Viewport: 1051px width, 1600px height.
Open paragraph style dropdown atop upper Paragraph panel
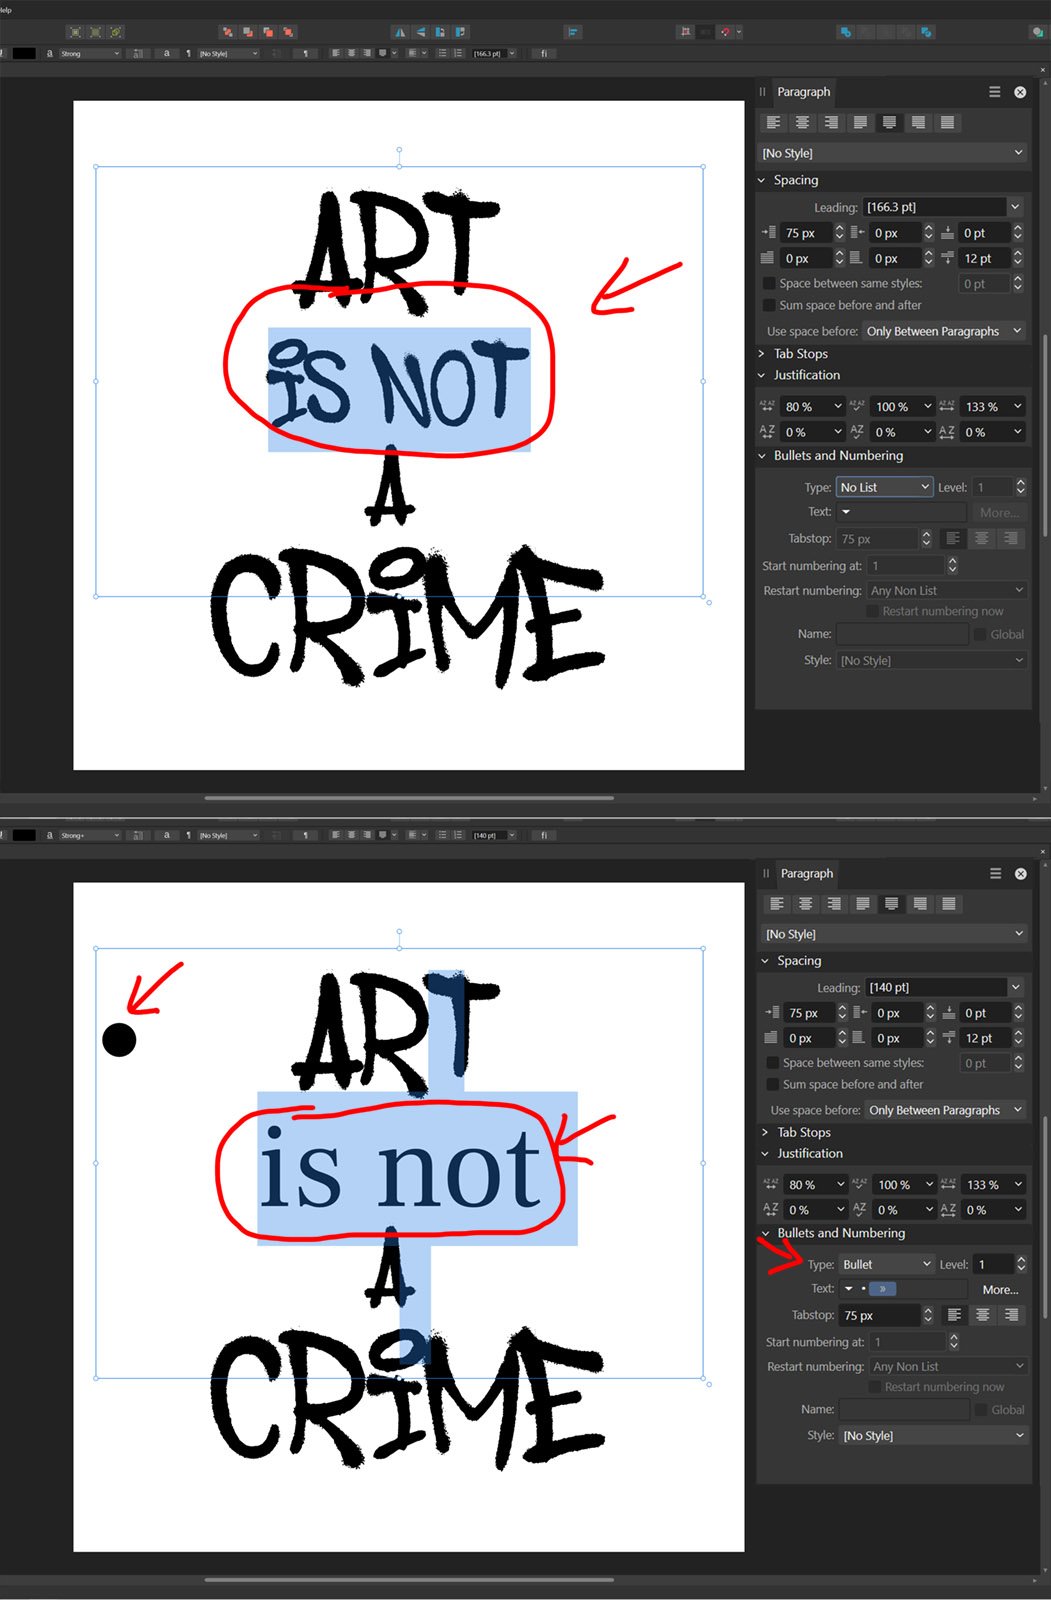[892, 153]
